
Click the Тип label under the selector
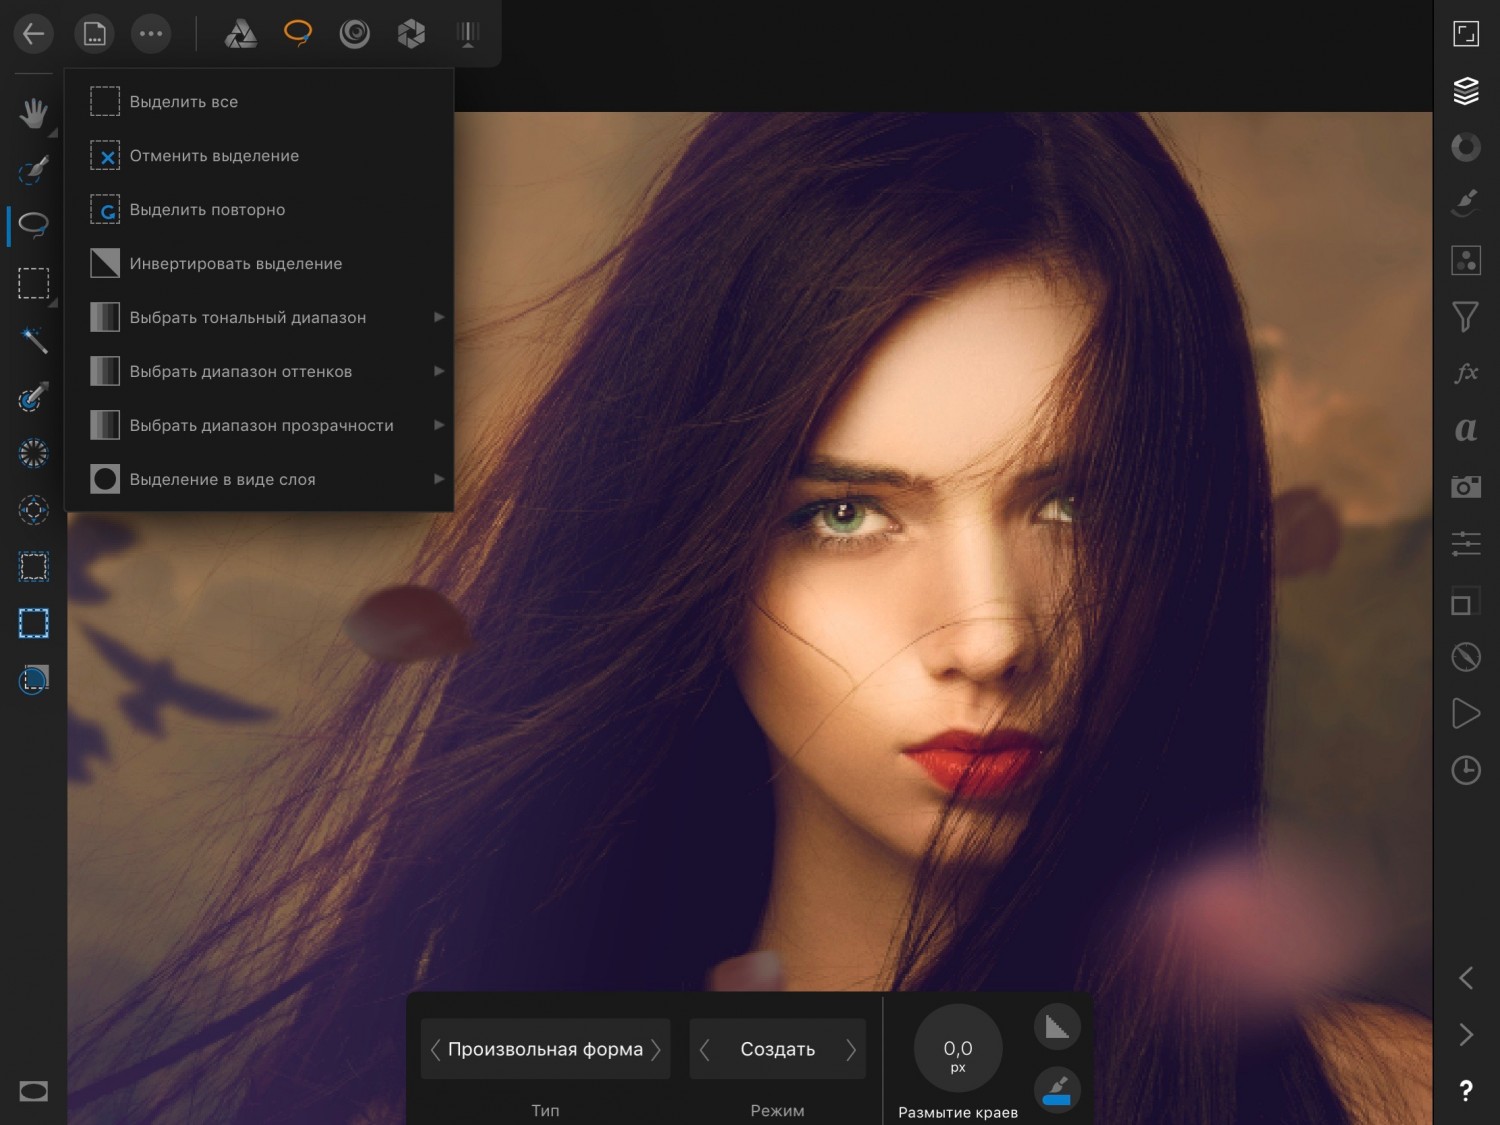click(x=545, y=1111)
